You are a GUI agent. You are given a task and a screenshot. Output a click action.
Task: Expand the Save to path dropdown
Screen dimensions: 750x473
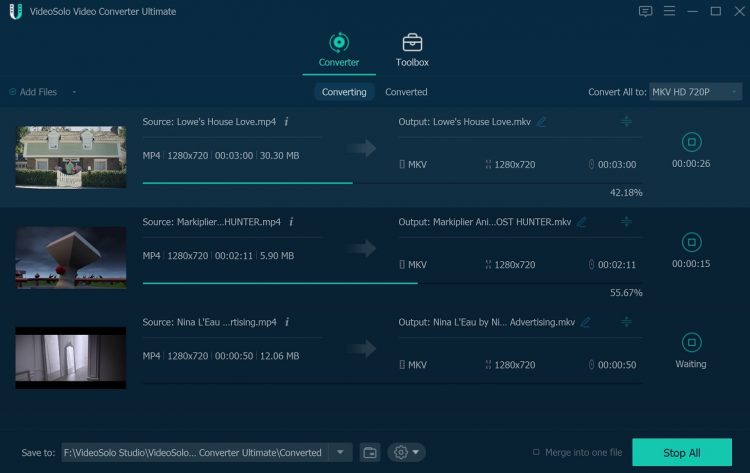pyautogui.click(x=340, y=452)
